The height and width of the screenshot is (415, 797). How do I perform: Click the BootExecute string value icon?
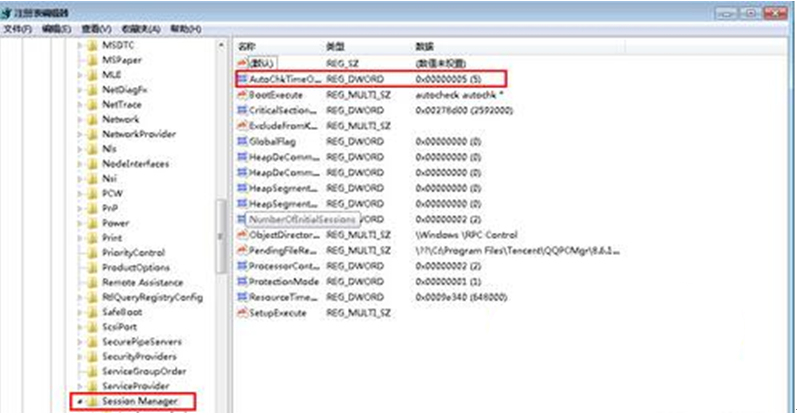click(x=241, y=94)
